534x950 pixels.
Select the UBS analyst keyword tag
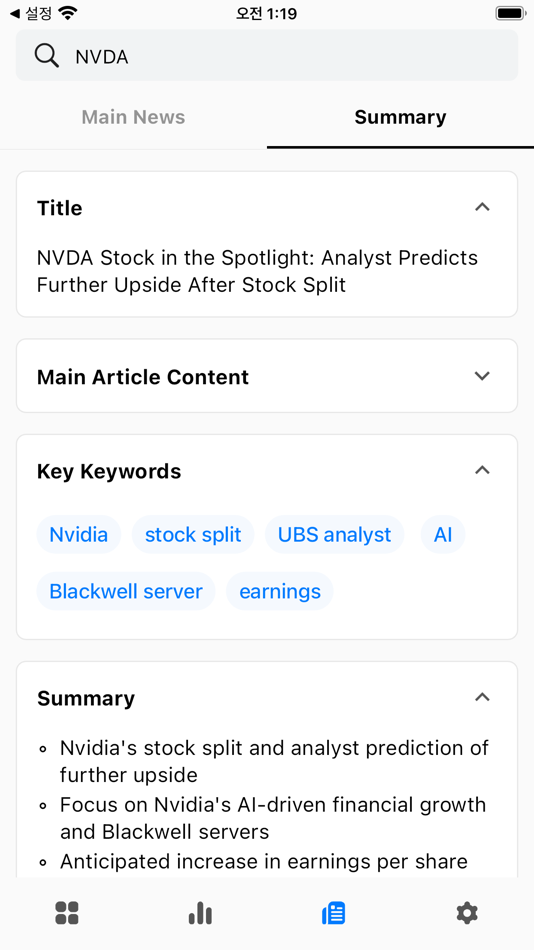coord(335,534)
